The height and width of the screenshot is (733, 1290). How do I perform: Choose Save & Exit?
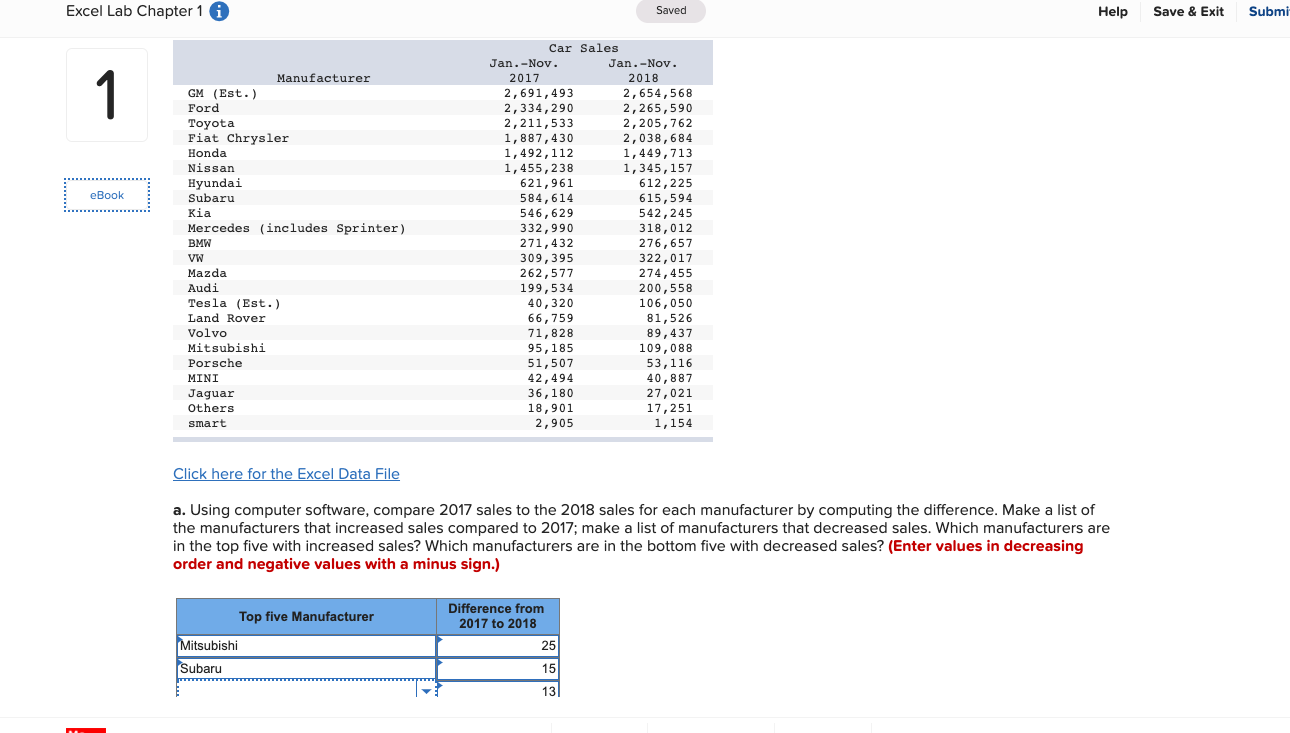[x=1188, y=12]
